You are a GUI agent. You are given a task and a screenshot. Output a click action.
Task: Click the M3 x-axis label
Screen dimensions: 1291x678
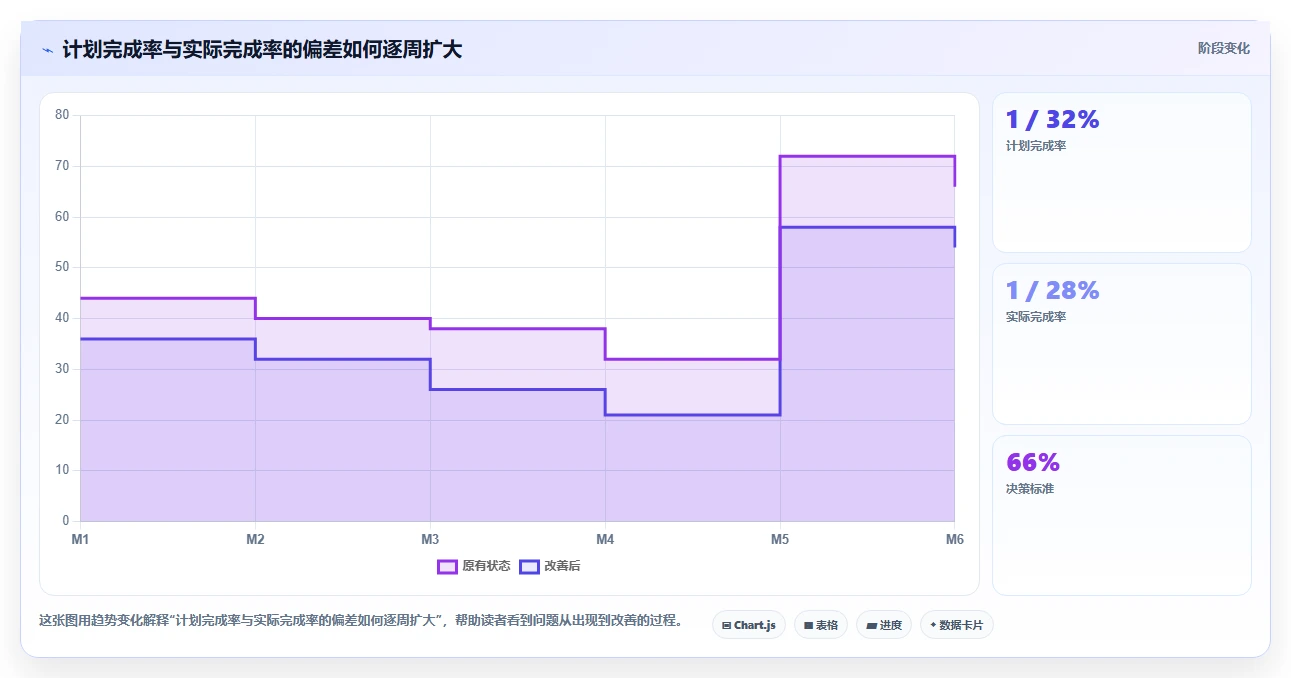click(430, 539)
